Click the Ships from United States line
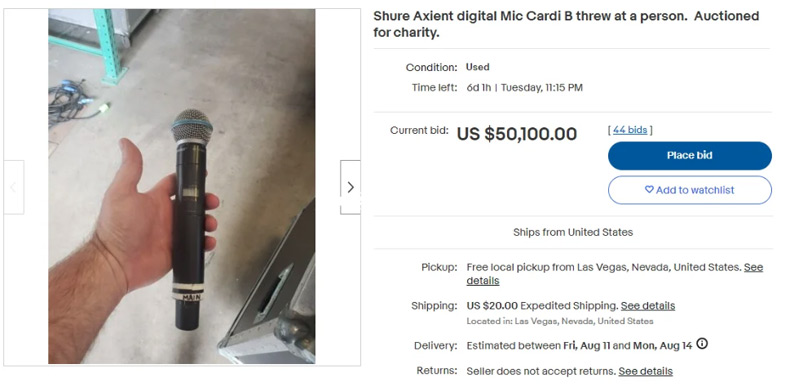 [x=573, y=232]
